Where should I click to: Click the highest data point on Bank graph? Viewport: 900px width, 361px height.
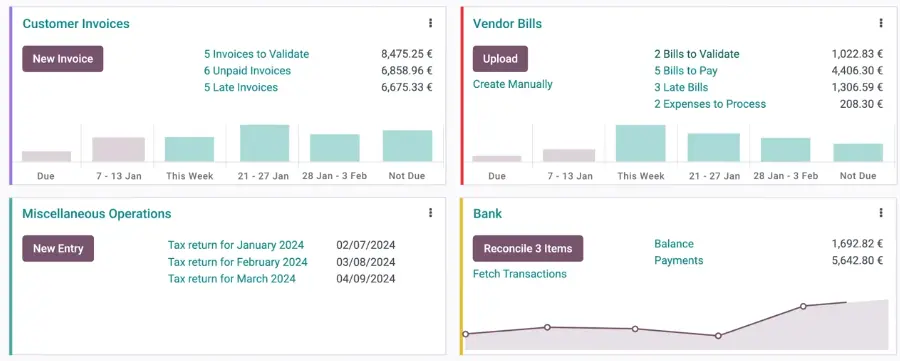pos(803,306)
